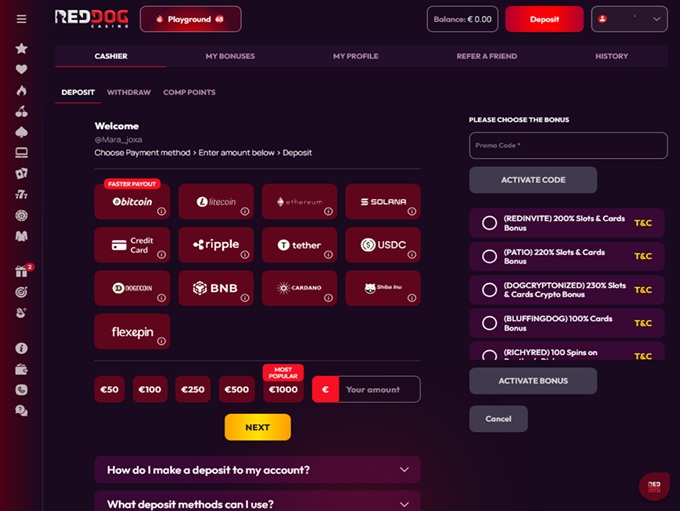
Task: Open the gift box promotions icon
Action: coord(21,271)
